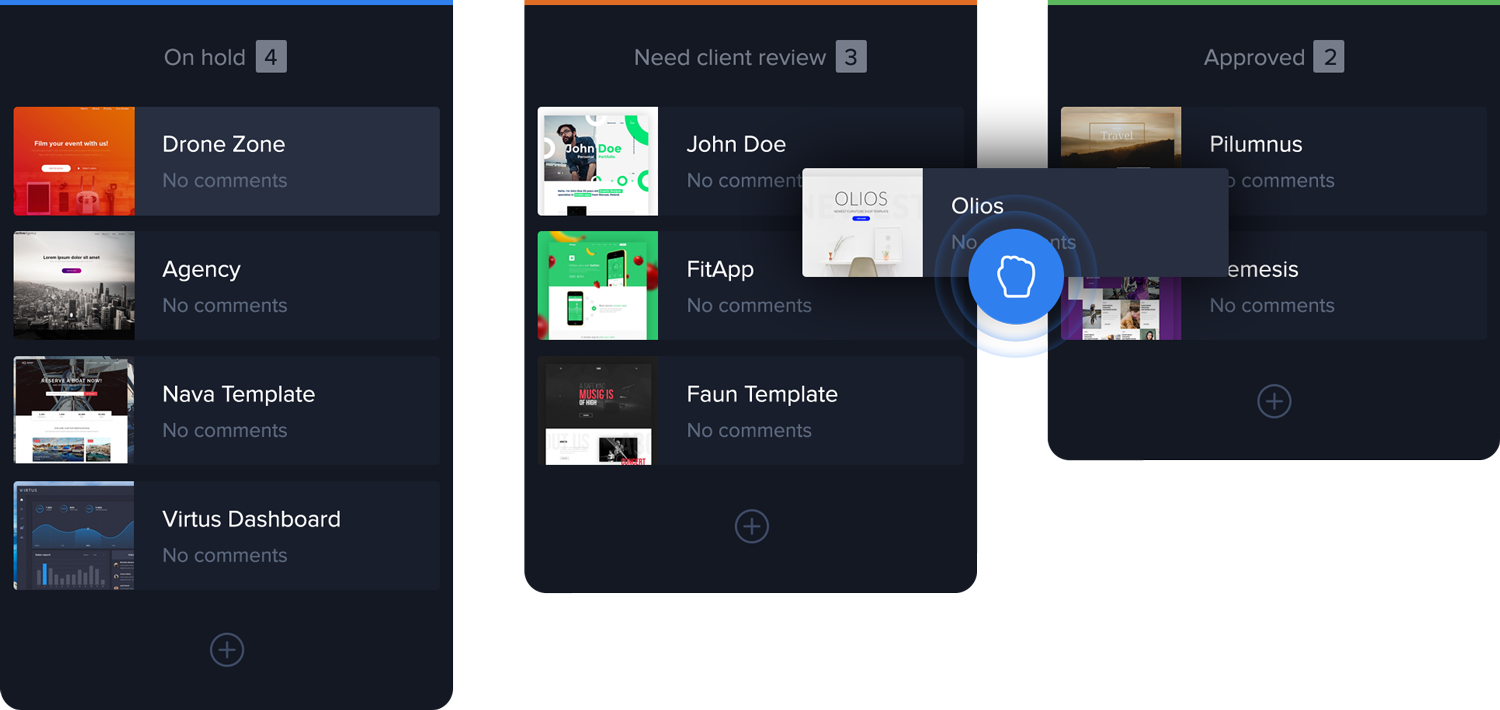Select the Approved column header

(x=1254, y=56)
